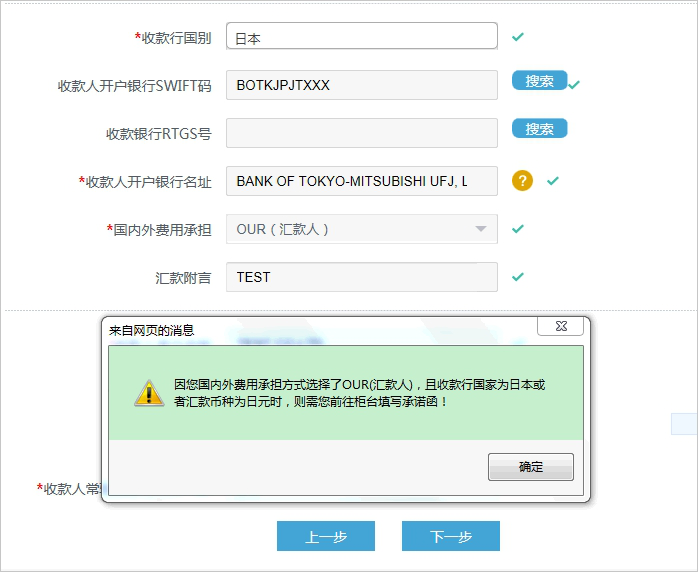Click the checkmark beside 国内外费用承担 dropdown
Screen dimensions: 698x572
(x=517, y=229)
